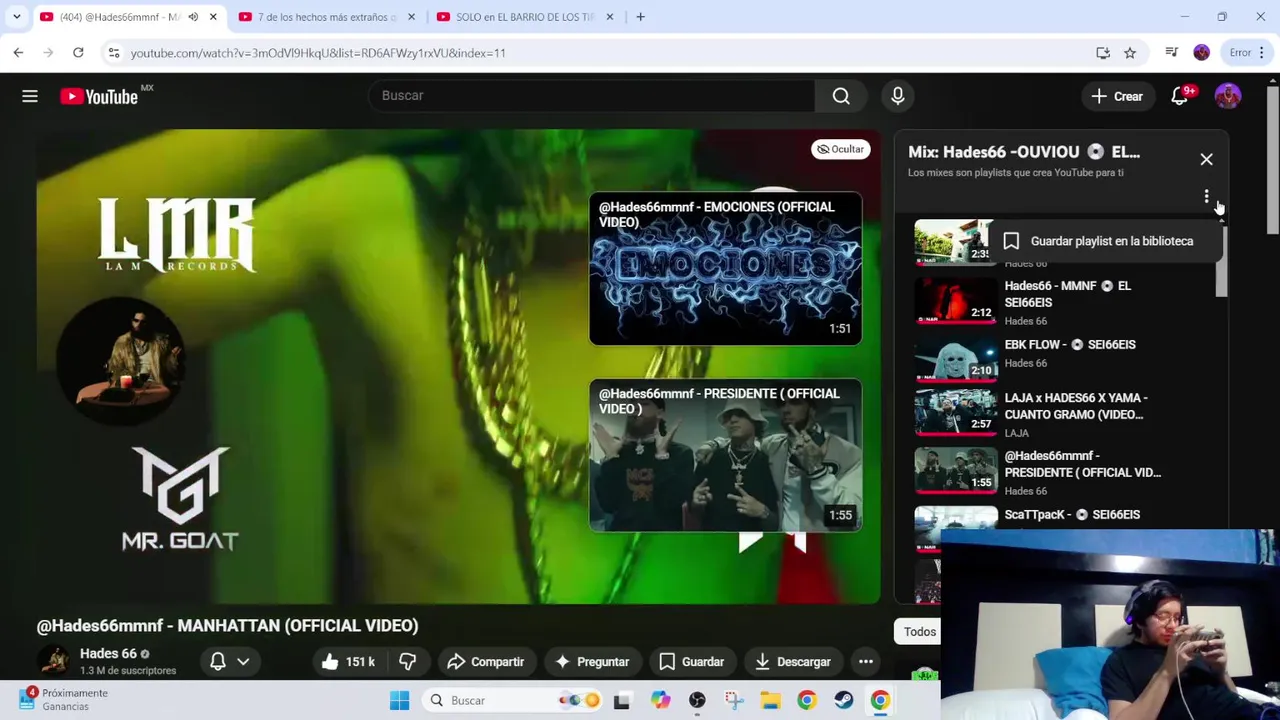
Task: Install the app via the address bar icon
Action: tap(1103, 53)
